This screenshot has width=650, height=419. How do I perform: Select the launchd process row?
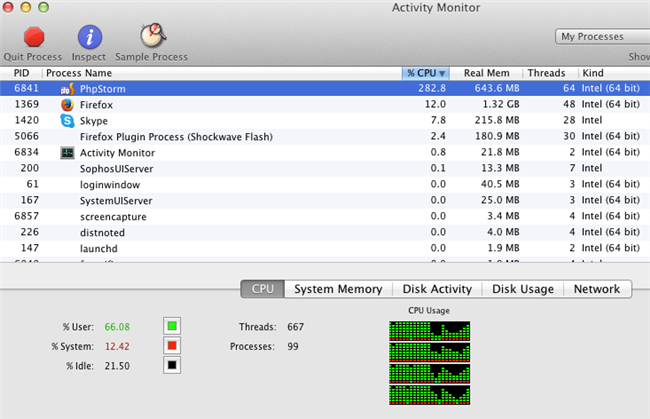[x=325, y=248]
